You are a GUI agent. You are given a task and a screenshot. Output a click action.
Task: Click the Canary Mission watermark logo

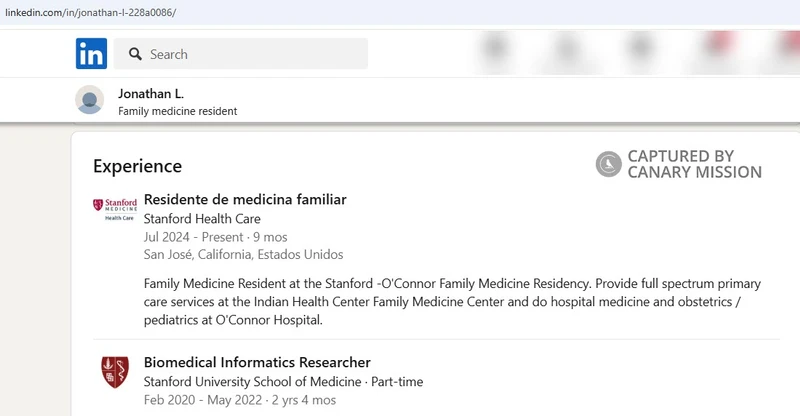(609, 164)
